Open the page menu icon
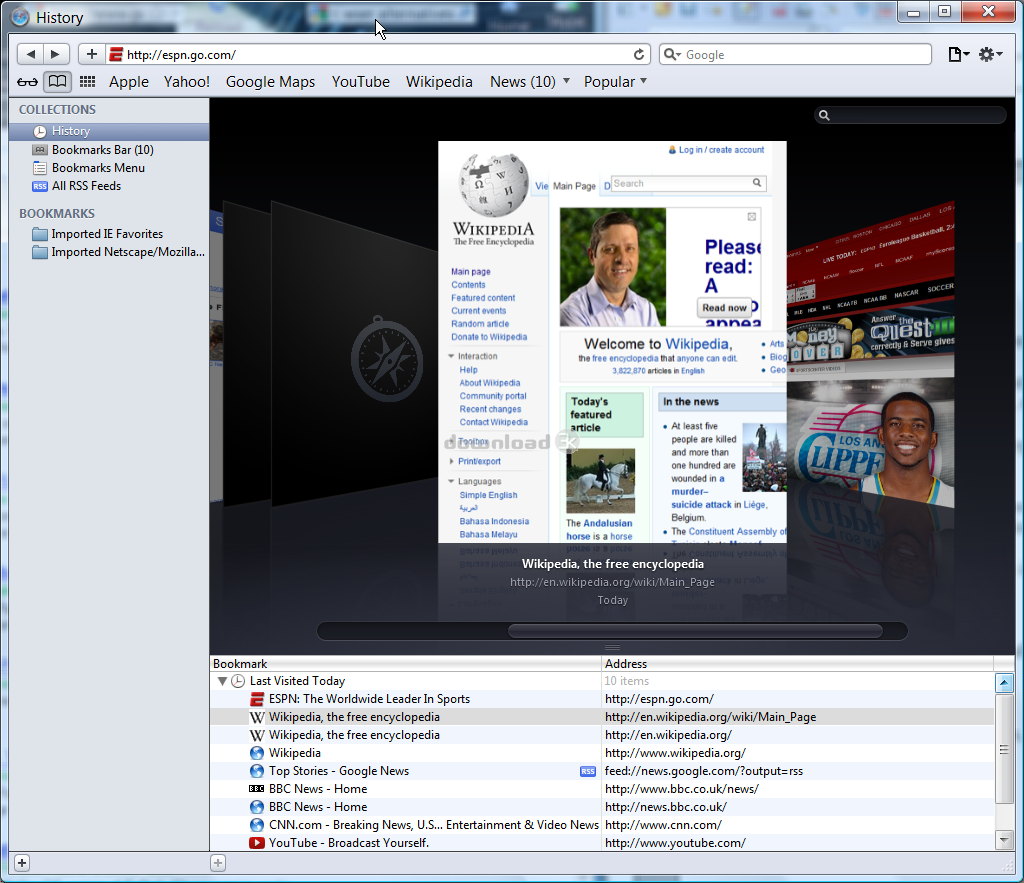 pos(959,54)
